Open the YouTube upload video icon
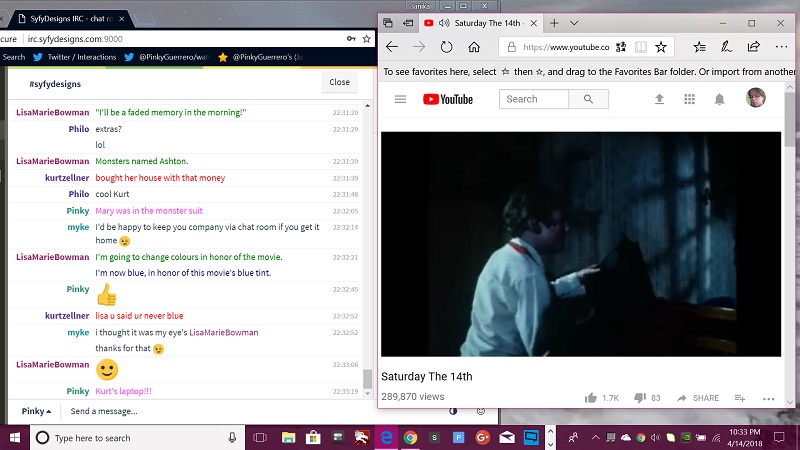Viewport: 800px width, 450px height. pyautogui.click(x=659, y=99)
